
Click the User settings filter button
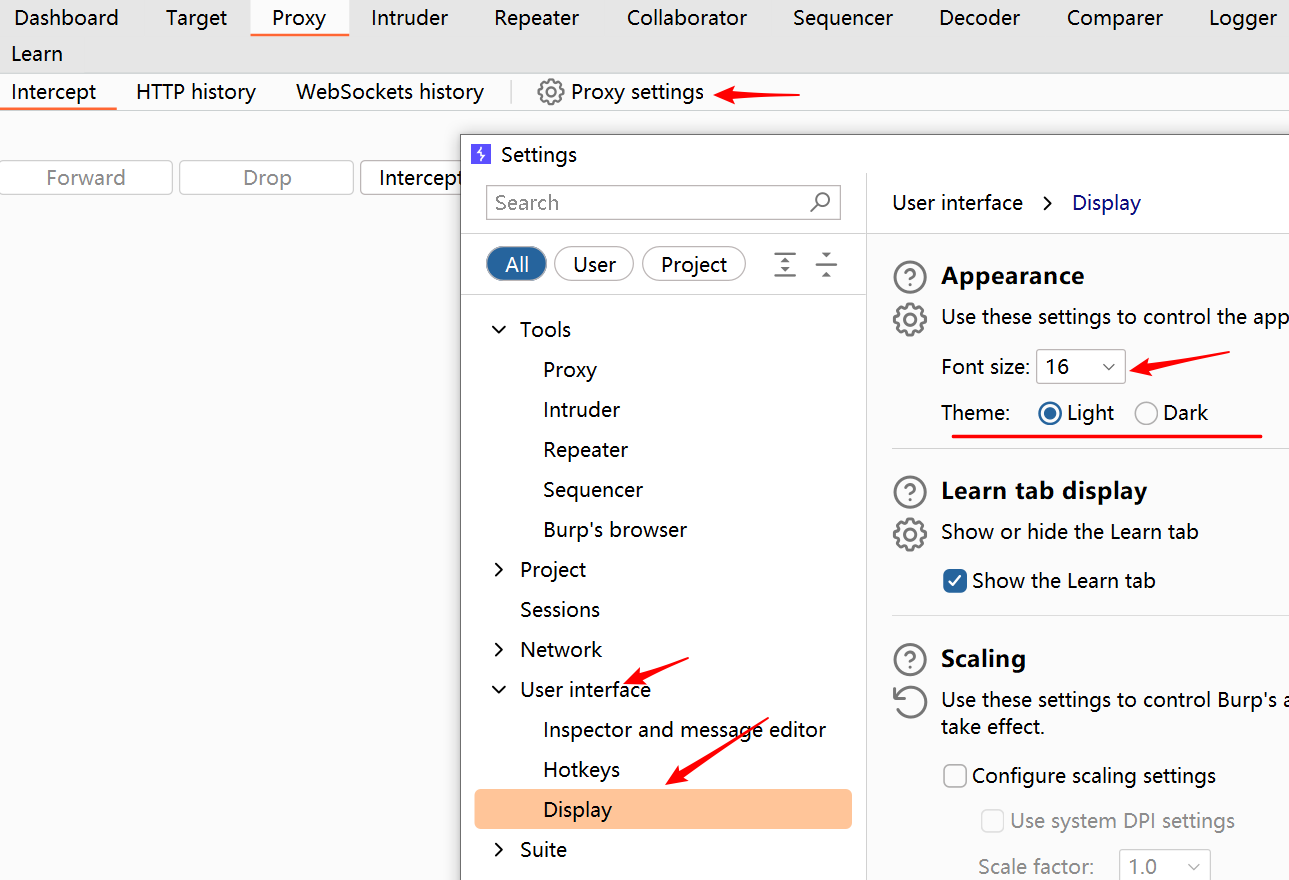594,265
